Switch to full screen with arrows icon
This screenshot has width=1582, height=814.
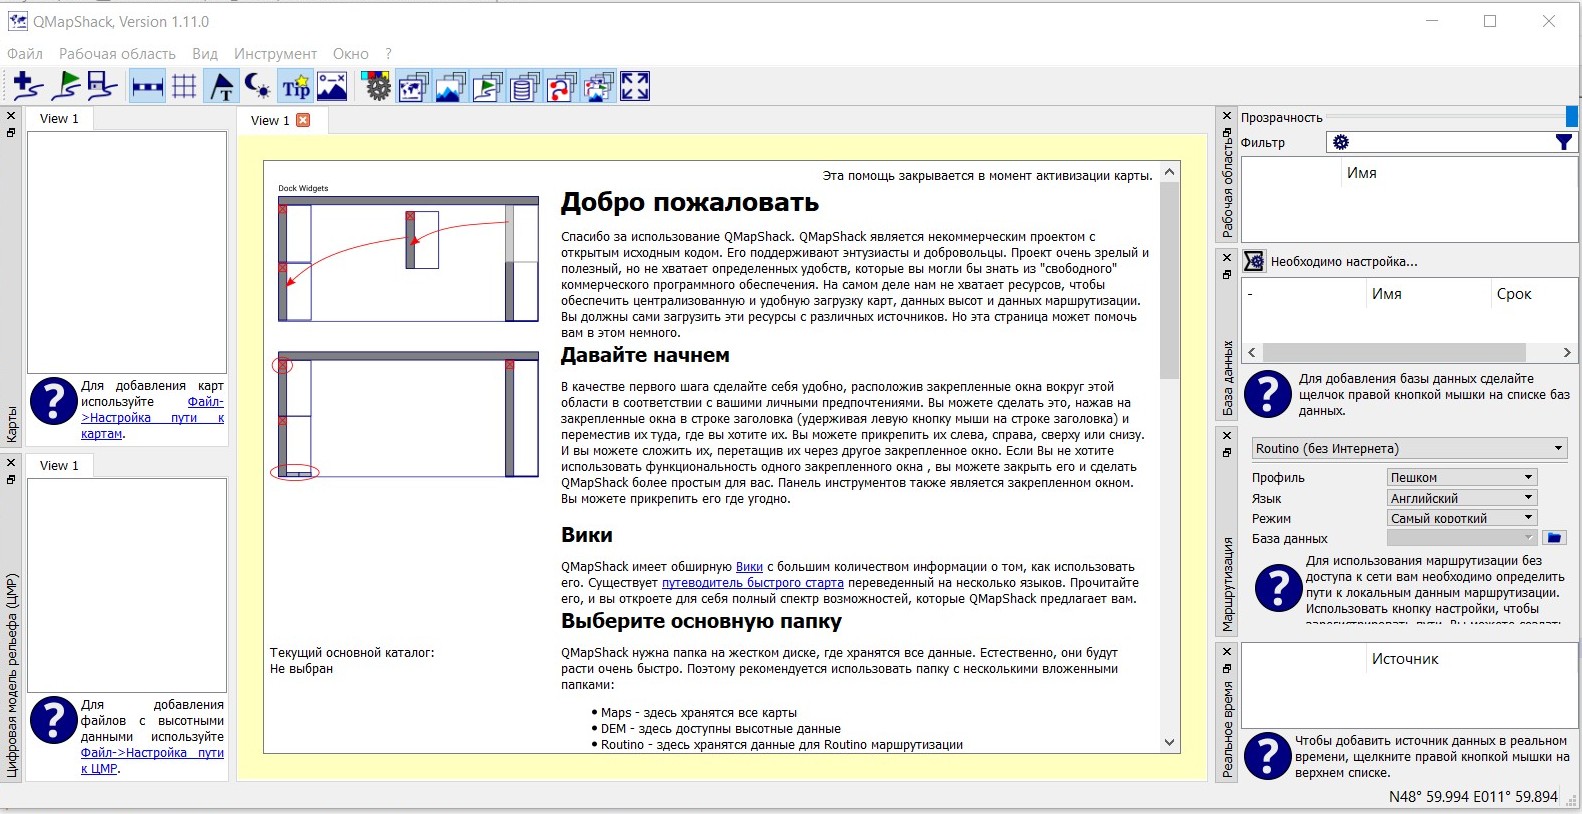(635, 87)
